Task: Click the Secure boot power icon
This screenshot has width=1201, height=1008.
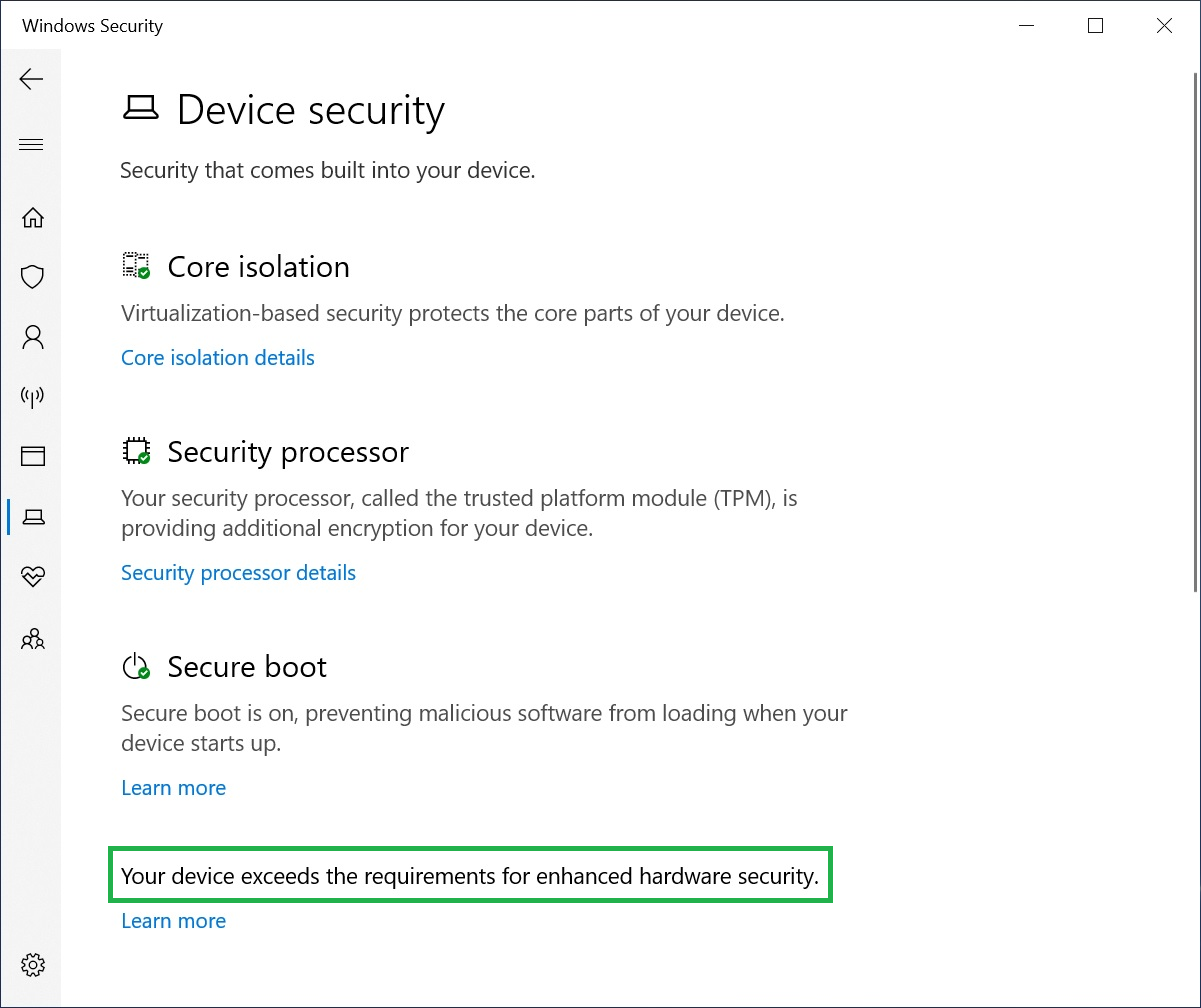Action: 136,665
